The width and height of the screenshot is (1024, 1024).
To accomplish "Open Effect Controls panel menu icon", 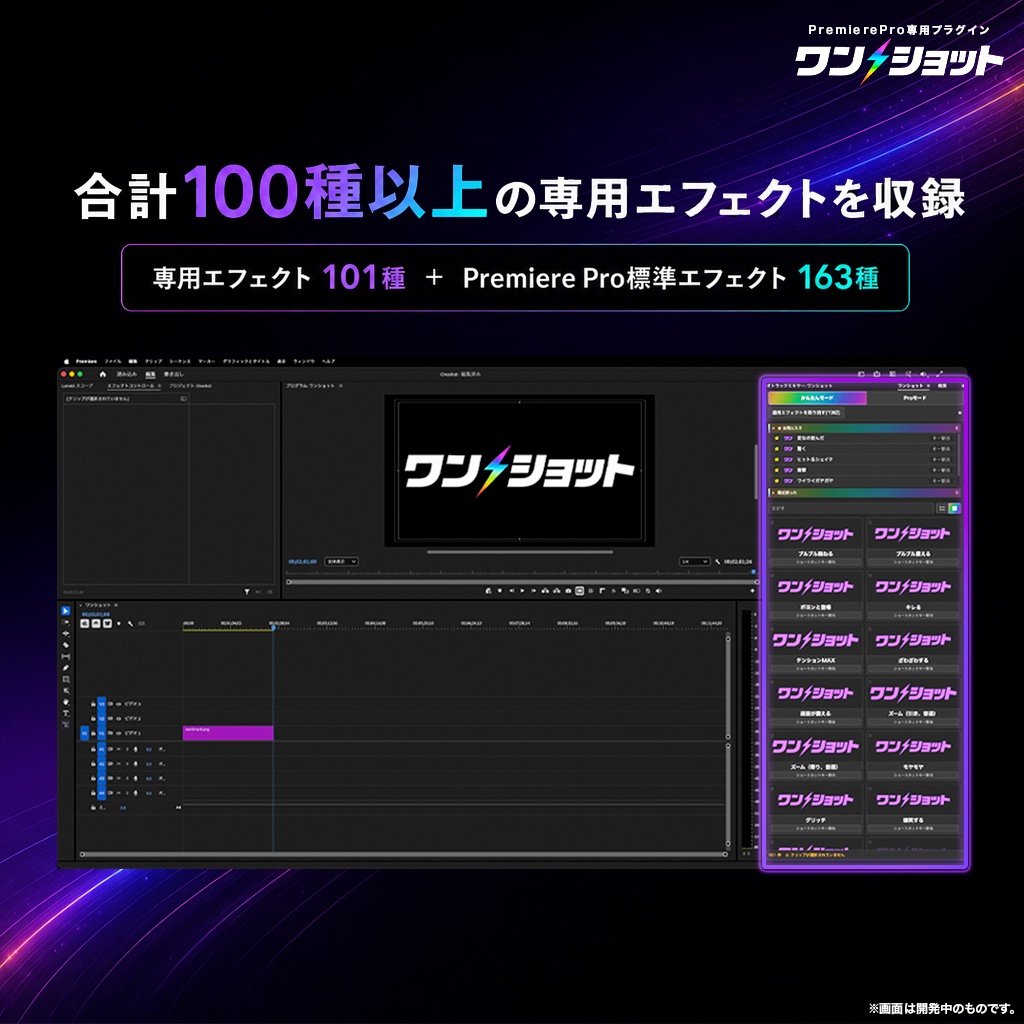I will (159, 386).
